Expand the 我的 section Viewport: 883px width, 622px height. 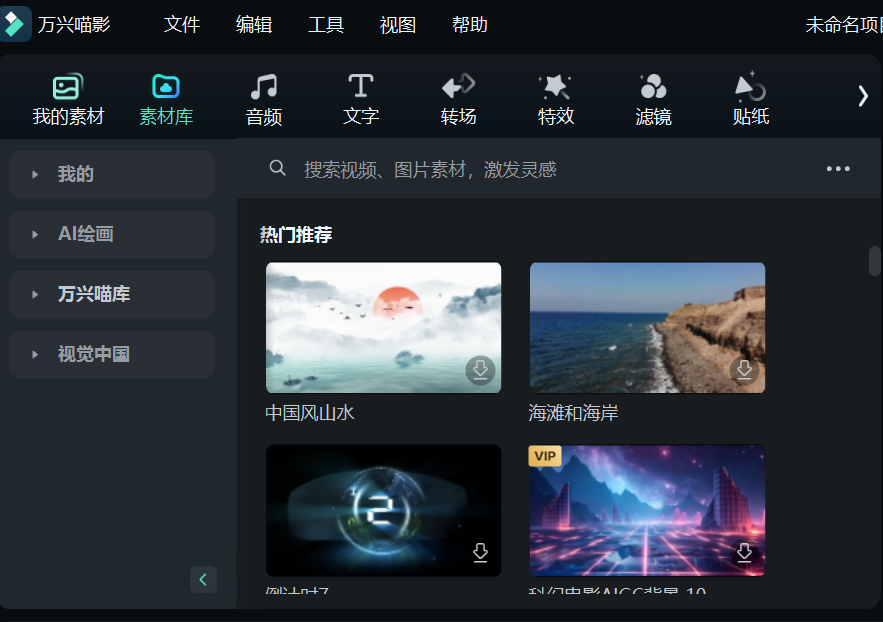(x=111, y=174)
